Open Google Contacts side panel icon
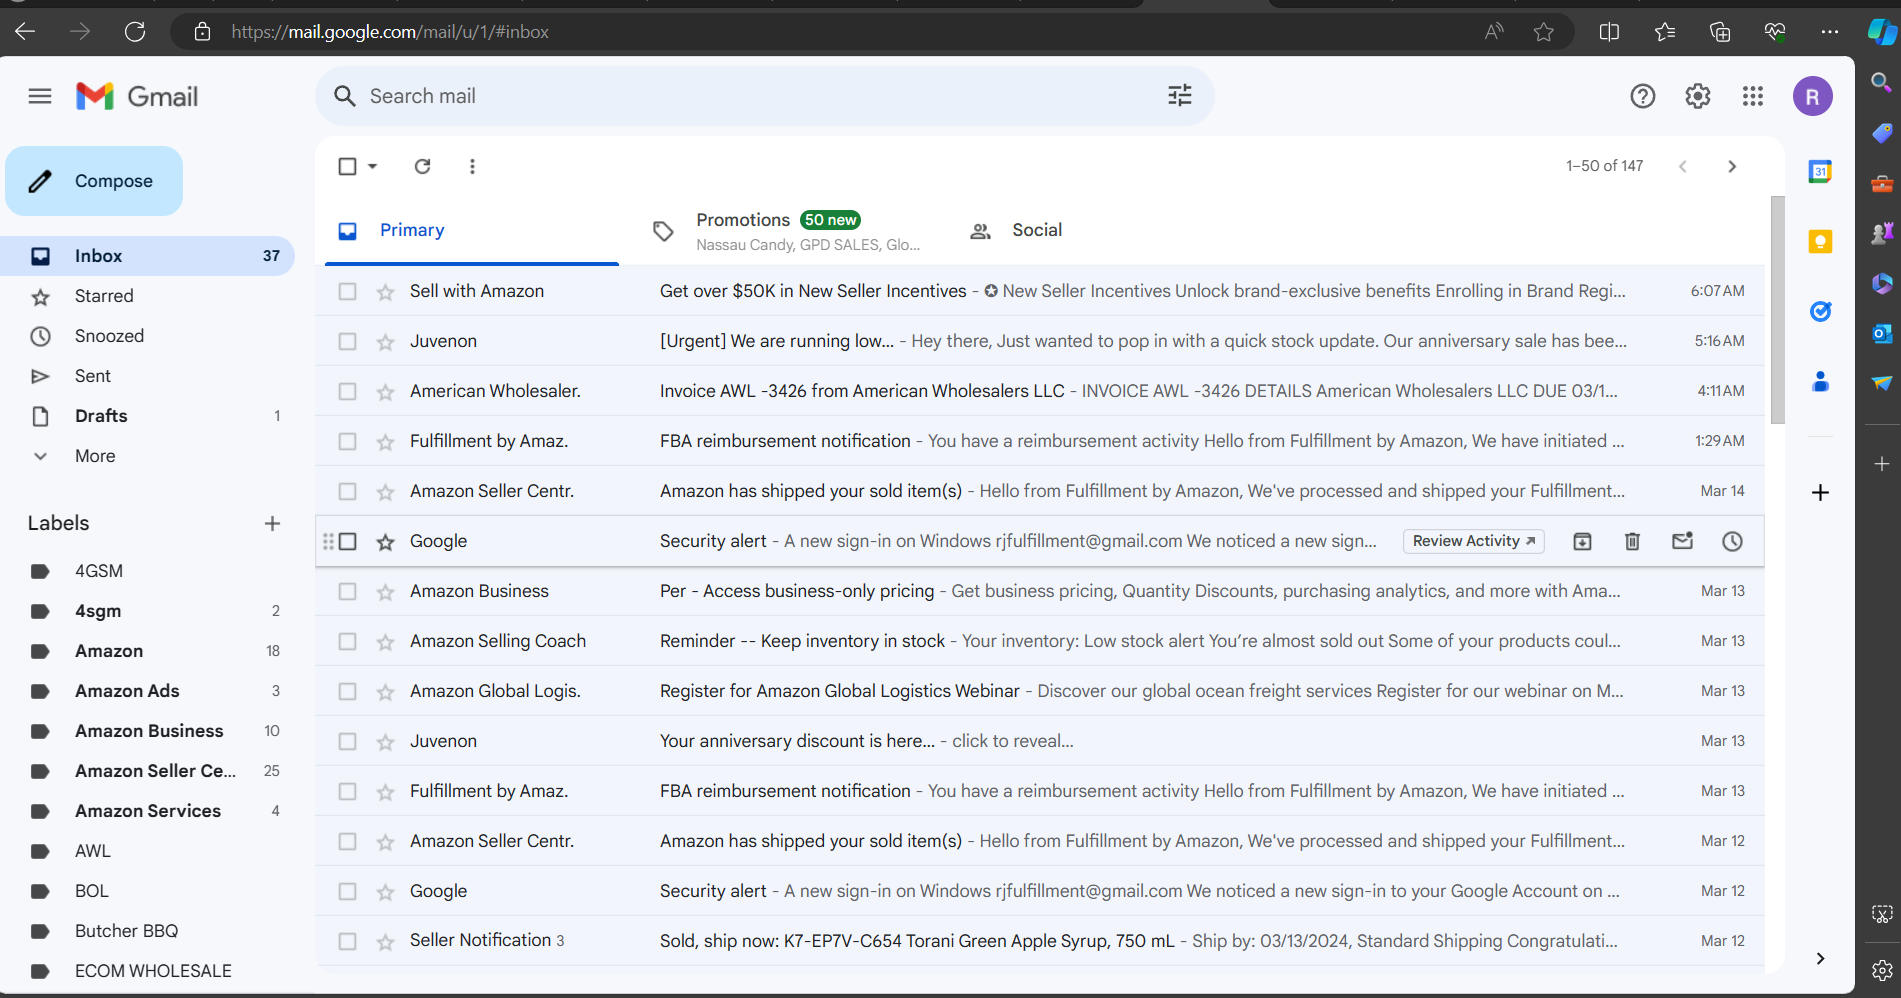 [1820, 382]
